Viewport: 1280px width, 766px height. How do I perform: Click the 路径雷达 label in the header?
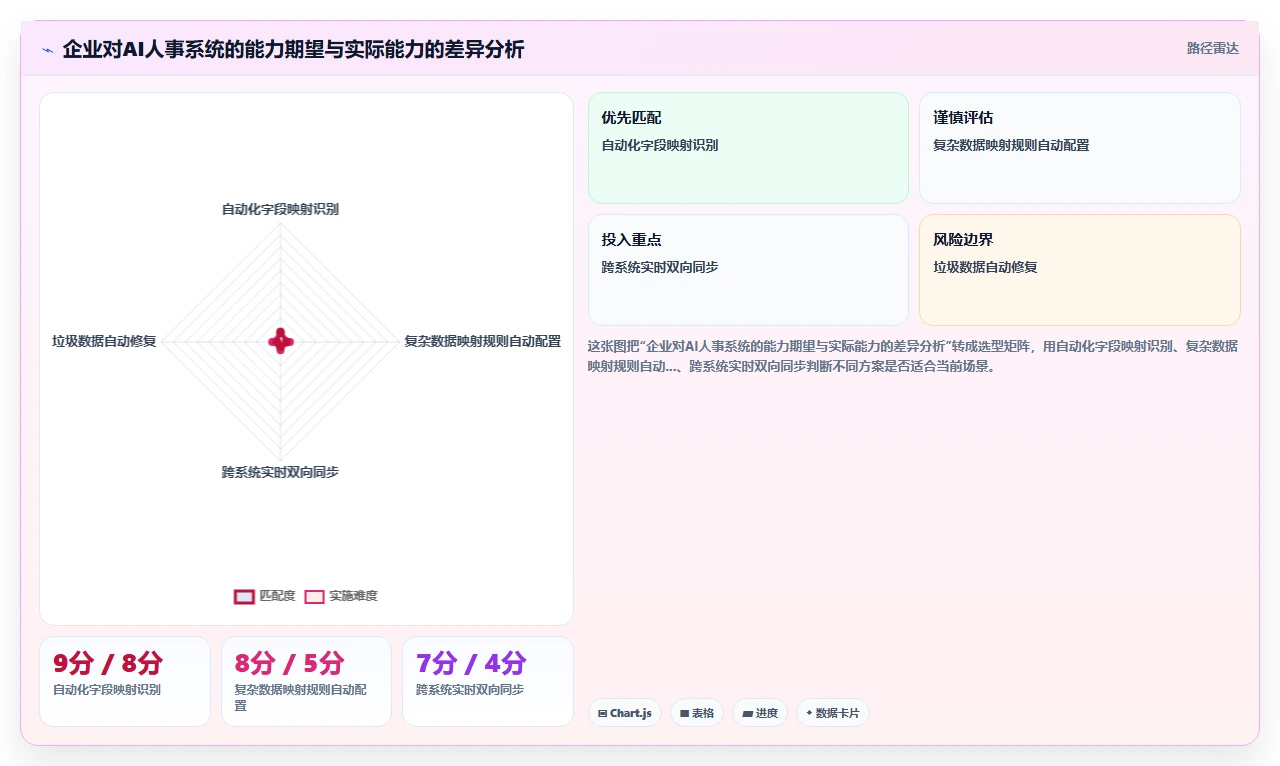1212,48
